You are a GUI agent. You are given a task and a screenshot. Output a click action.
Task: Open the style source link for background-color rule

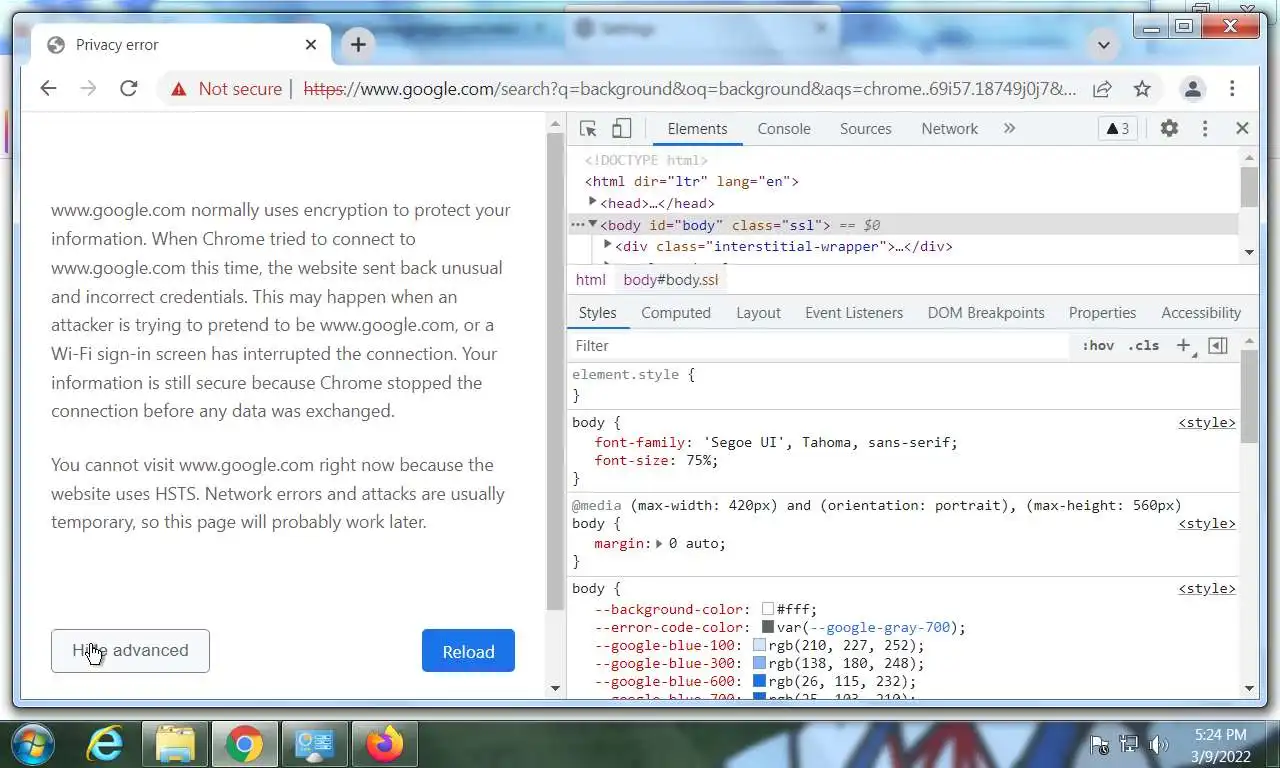pyautogui.click(x=1207, y=588)
